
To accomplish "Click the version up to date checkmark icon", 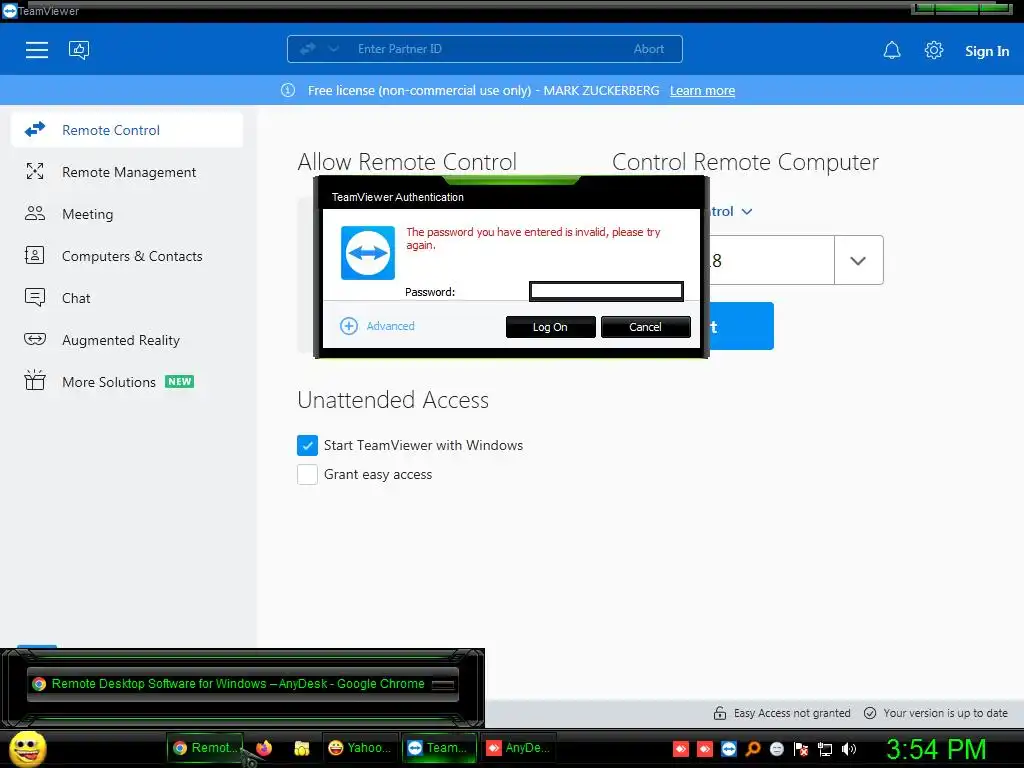I will [870, 713].
